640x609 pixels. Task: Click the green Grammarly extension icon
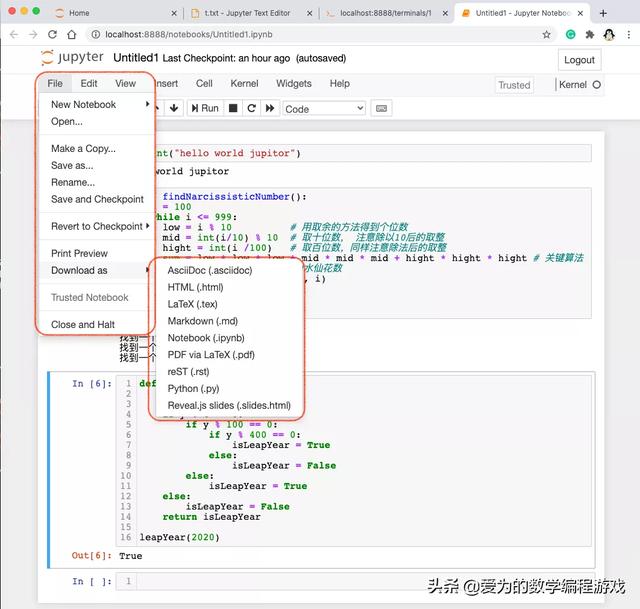pos(570,35)
